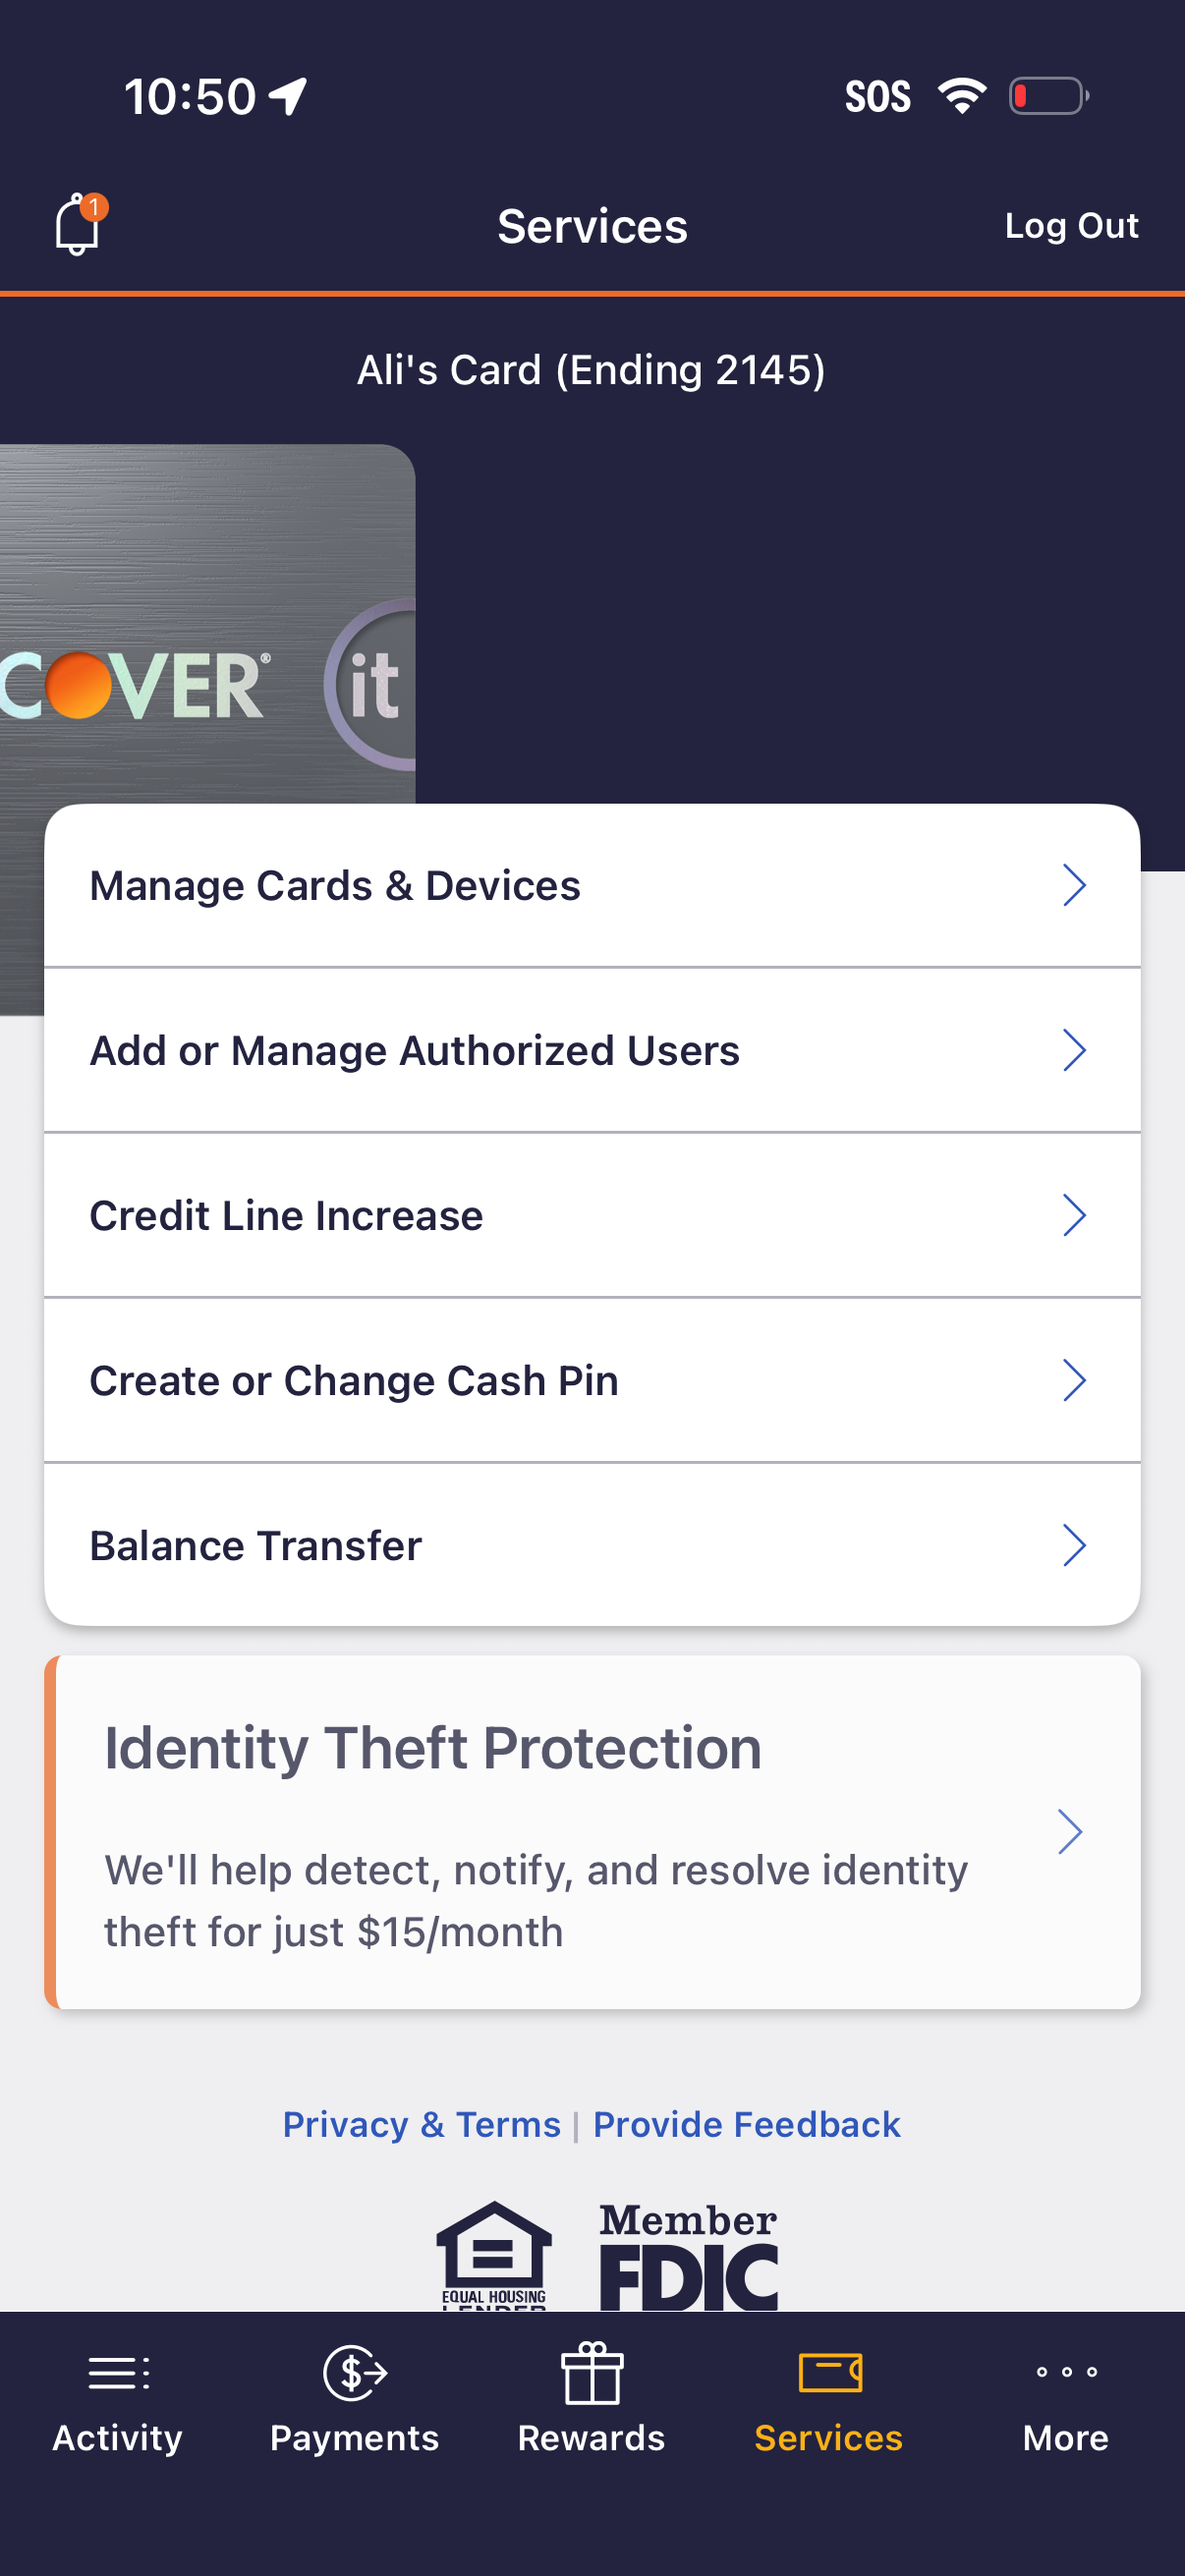Tap the Equal Housing Lender logo

tap(494, 2256)
